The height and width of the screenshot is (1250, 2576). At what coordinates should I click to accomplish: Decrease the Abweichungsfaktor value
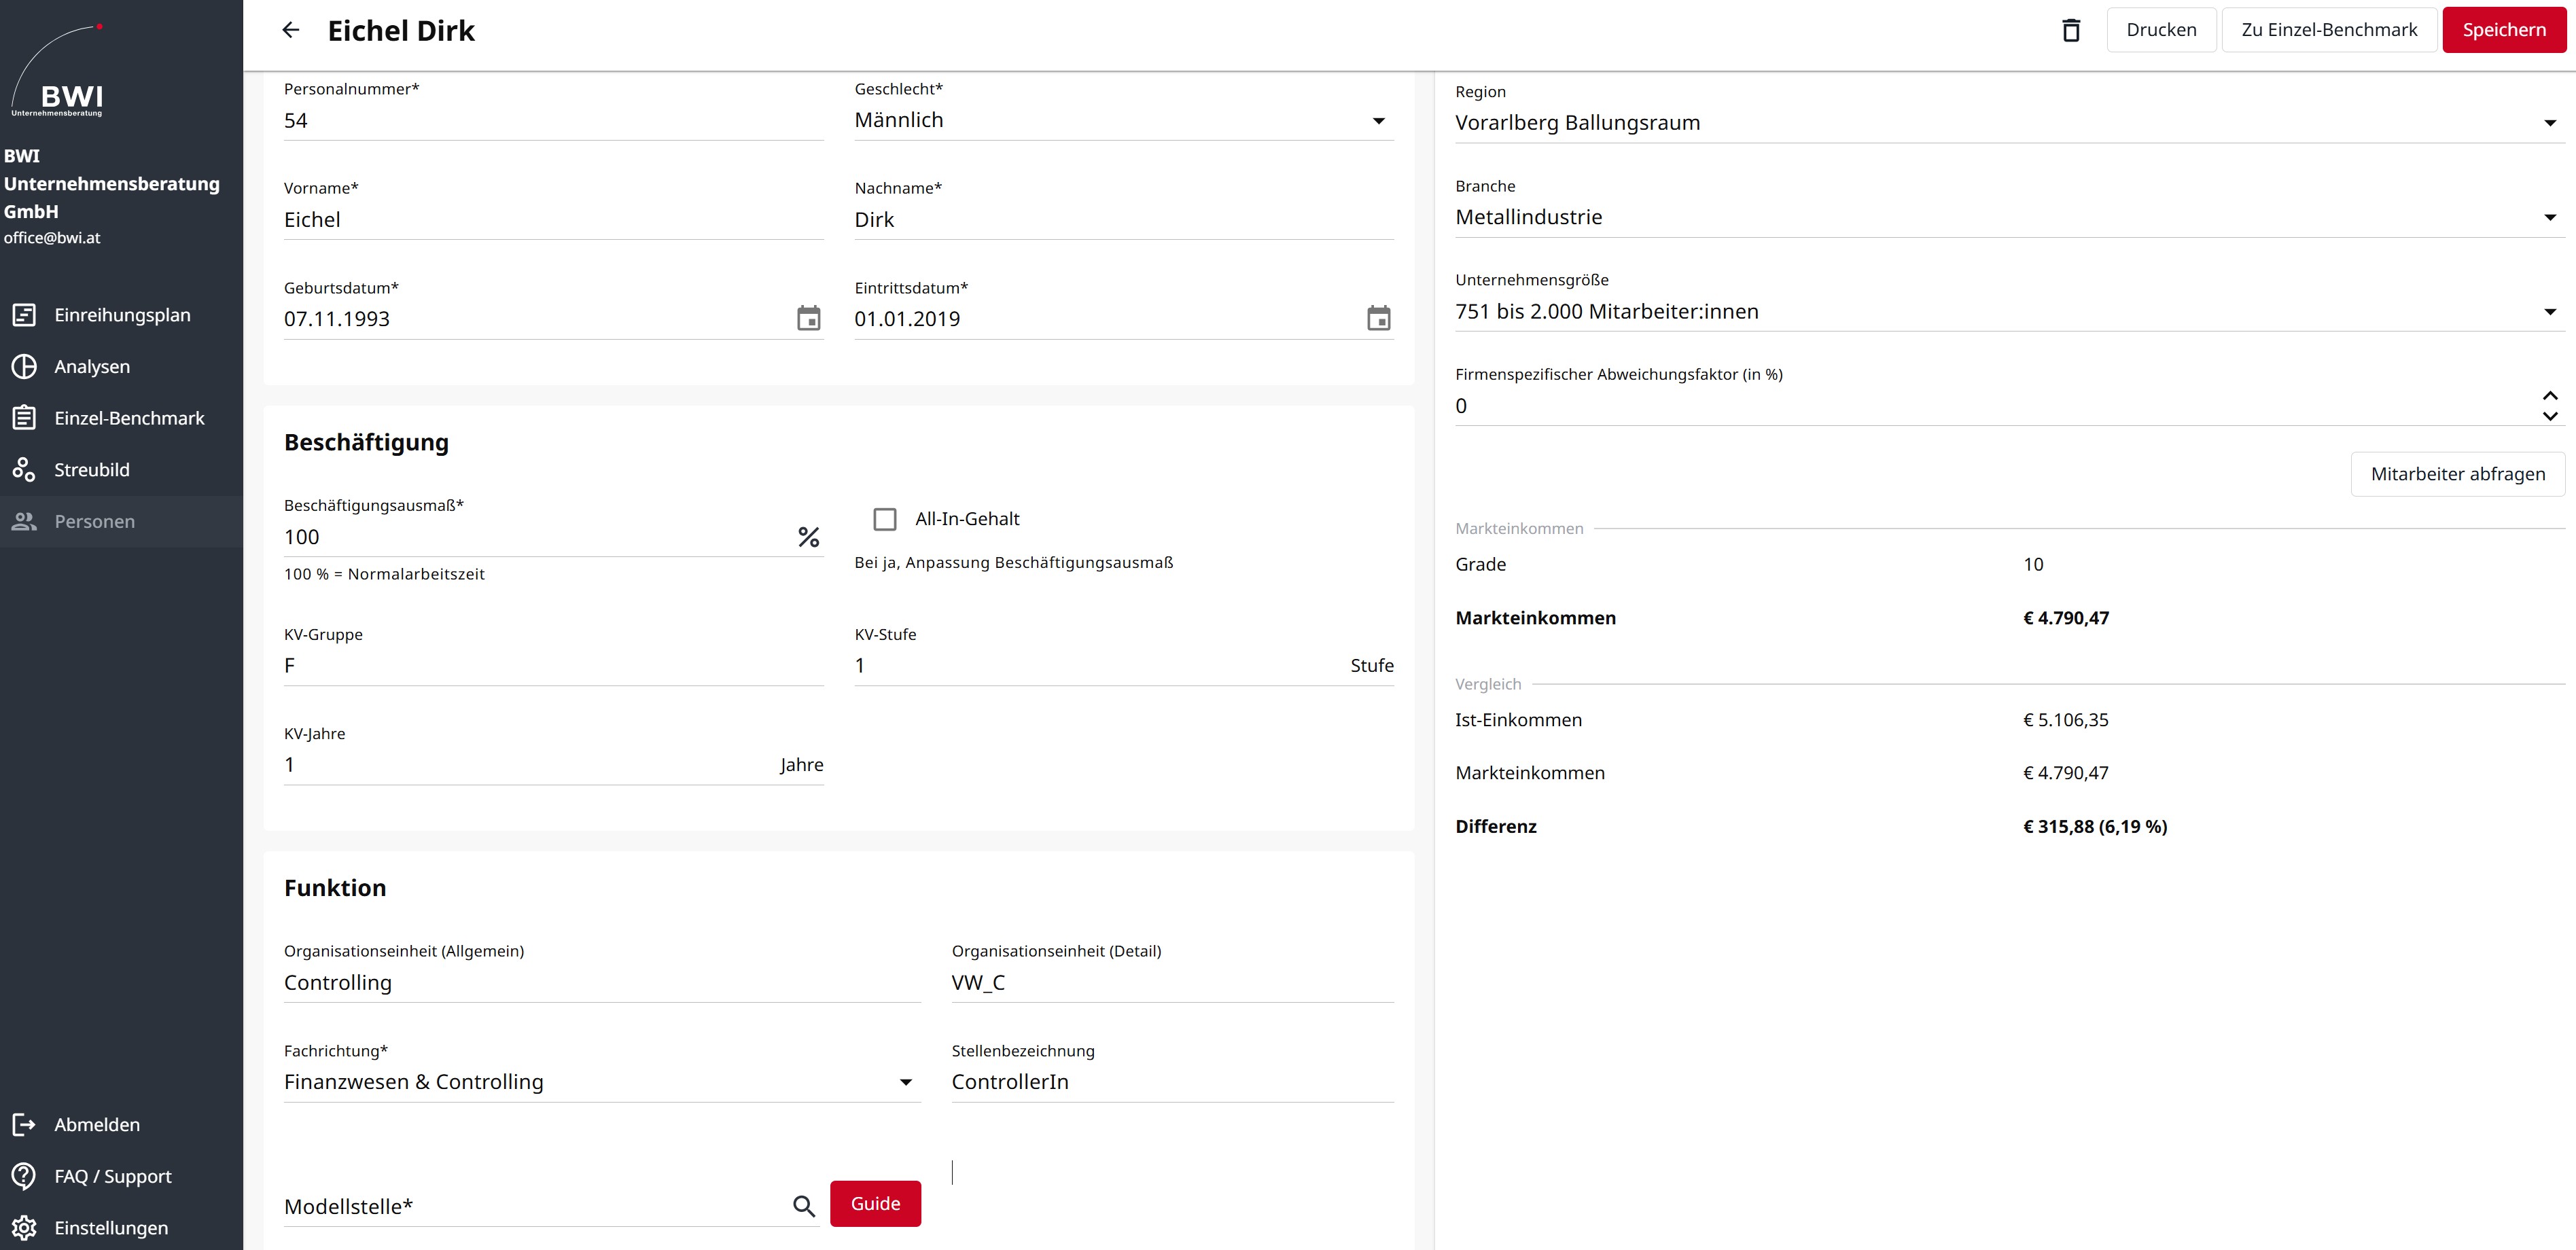coord(2550,416)
